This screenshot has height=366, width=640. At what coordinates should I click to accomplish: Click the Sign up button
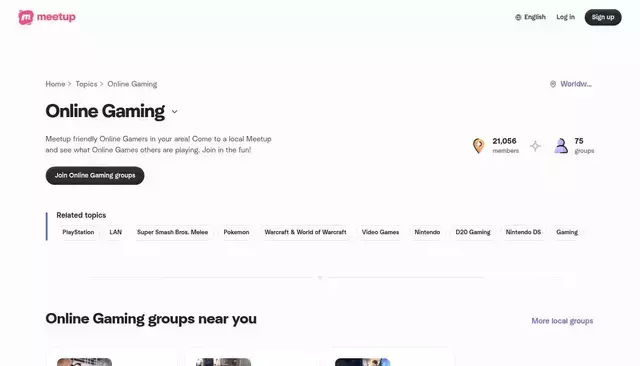coord(603,17)
